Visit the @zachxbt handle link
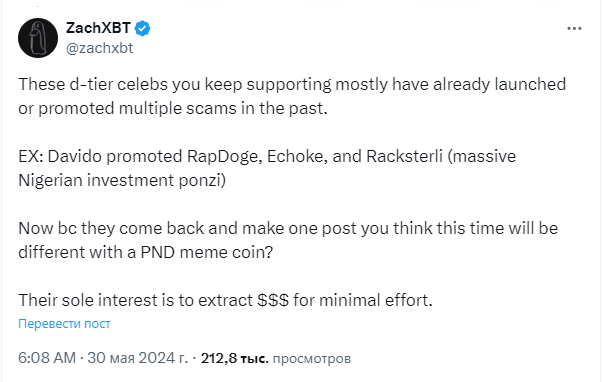 click(99, 48)
